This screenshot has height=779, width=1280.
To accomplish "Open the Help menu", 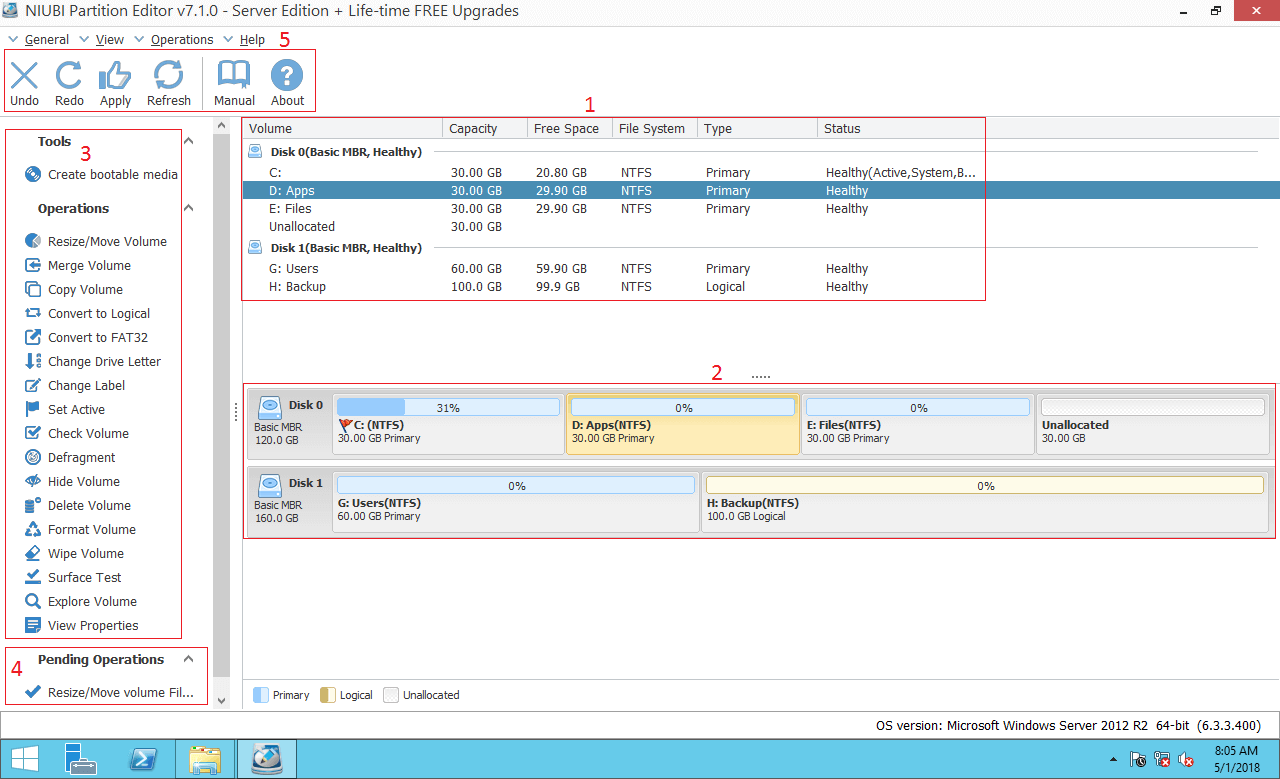I will coord(251,39).
